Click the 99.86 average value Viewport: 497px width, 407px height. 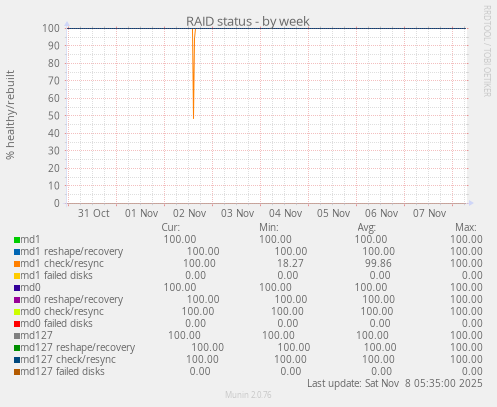[378, 263]
